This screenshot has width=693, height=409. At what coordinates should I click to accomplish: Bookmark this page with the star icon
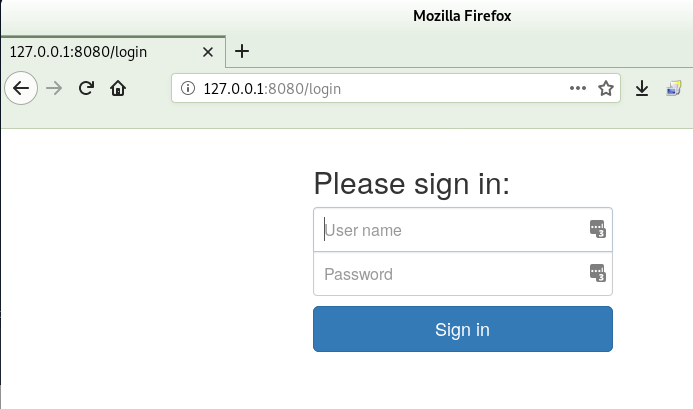(606, 88)
